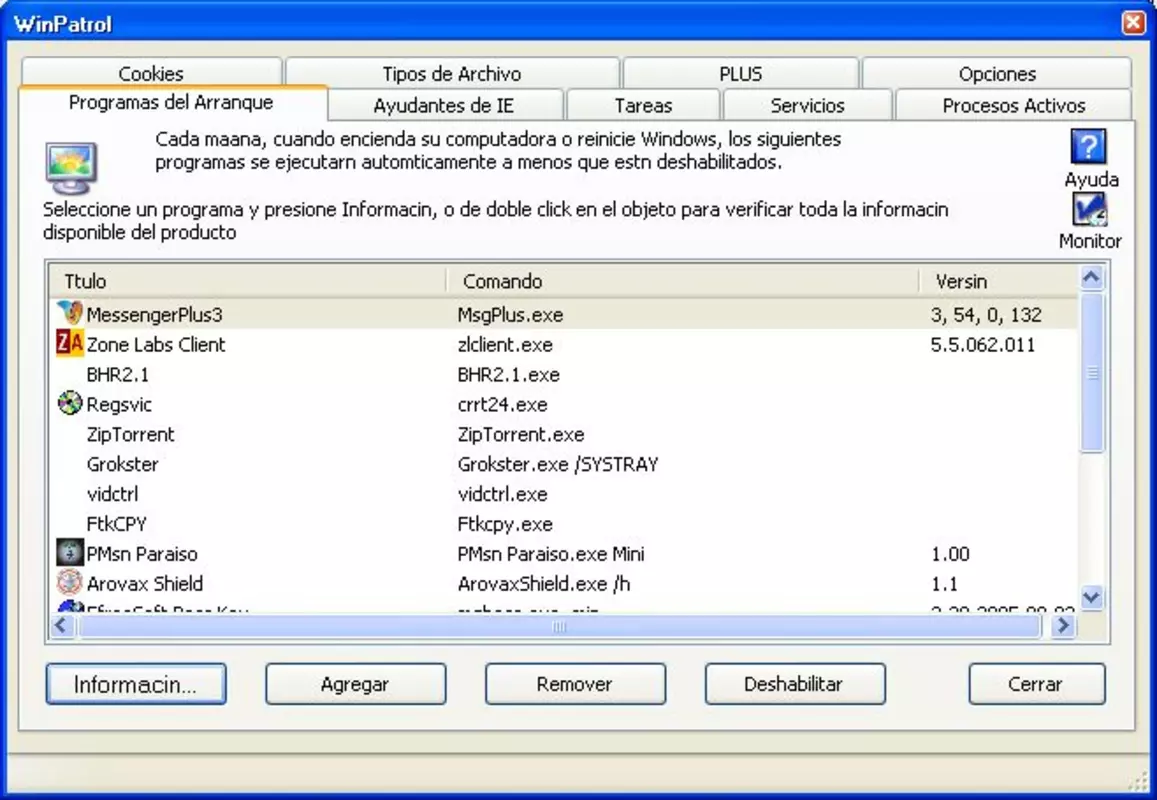Click the vidctrl.exe command cell

point(502,494)
